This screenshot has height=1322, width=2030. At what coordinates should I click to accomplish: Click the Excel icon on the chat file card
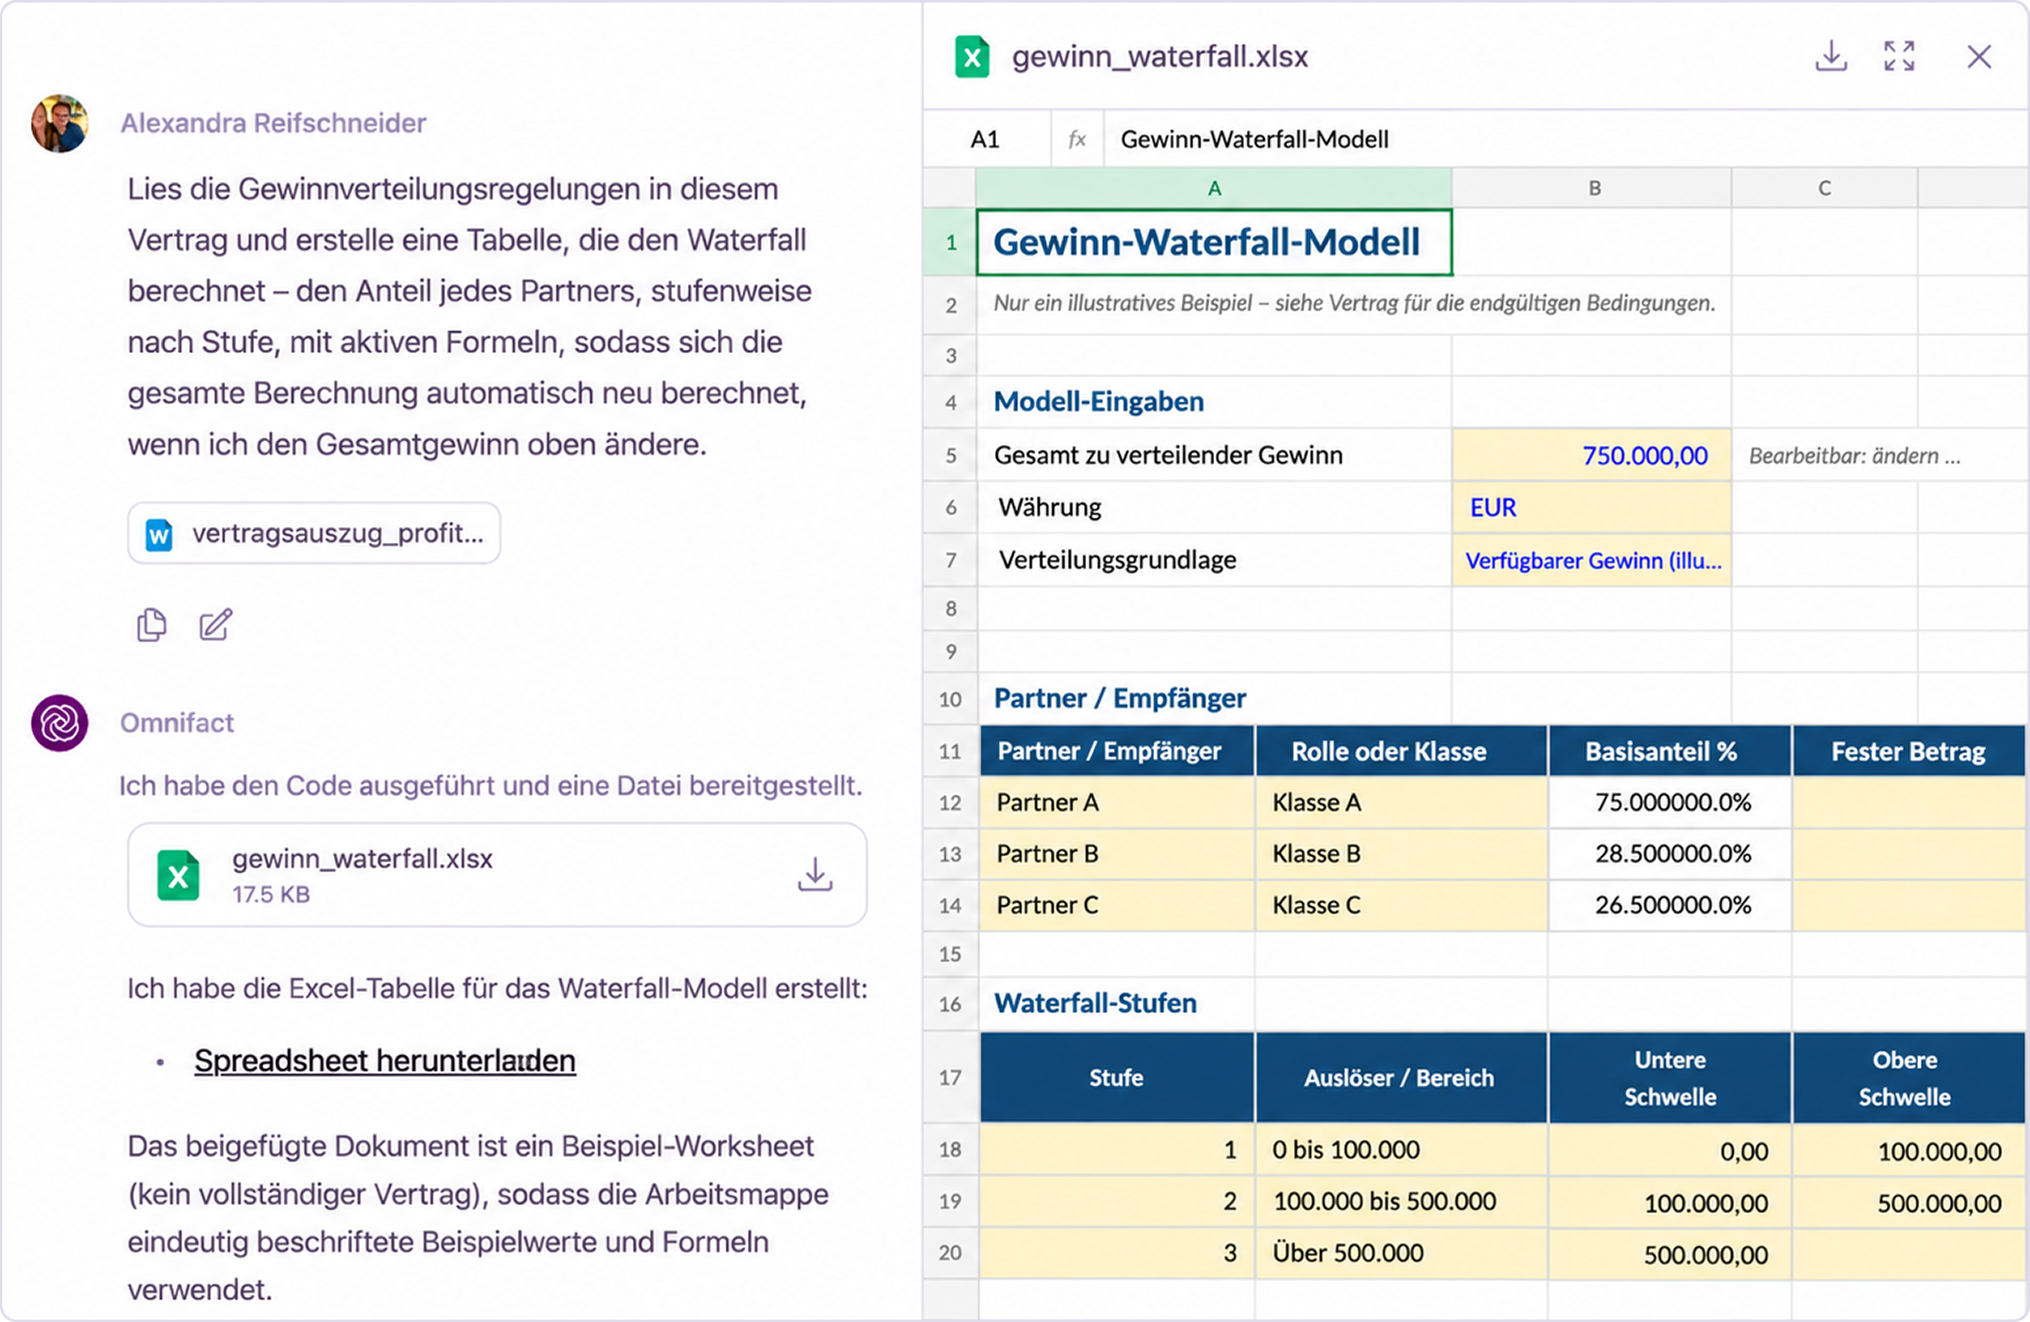click(178, 875)
